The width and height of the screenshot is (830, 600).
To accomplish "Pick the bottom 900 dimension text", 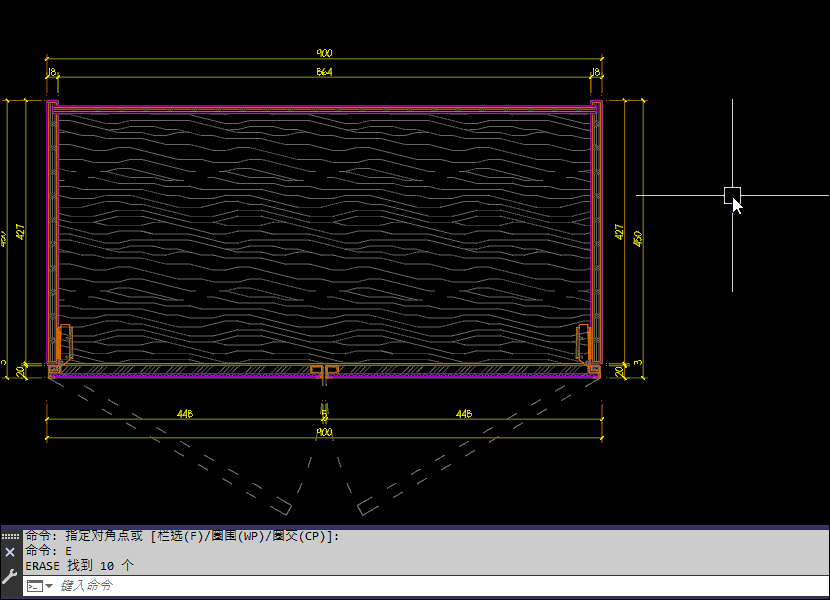I will tap(324, 432).
